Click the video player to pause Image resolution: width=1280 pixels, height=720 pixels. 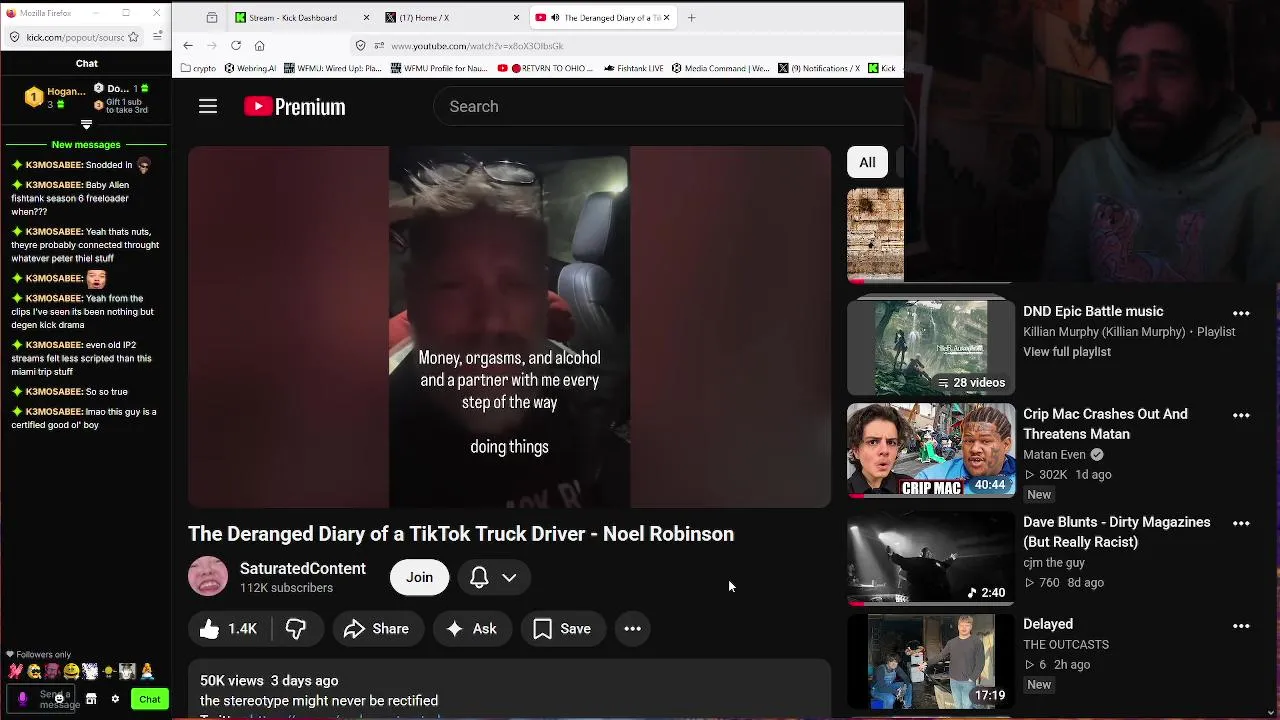pos(509,327)
